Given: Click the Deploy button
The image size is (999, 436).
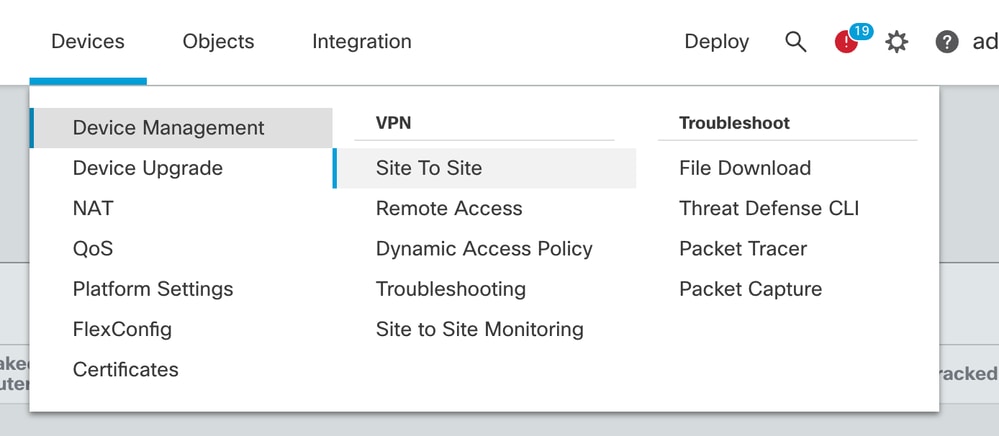Looking at the screenshot, I should click(x=717, y=41).
